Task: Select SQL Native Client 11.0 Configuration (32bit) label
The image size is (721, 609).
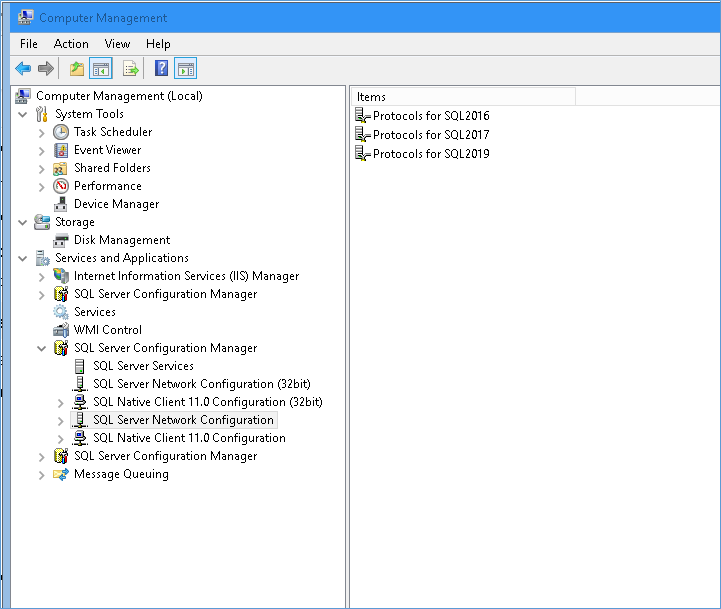Action: (208, 402)
